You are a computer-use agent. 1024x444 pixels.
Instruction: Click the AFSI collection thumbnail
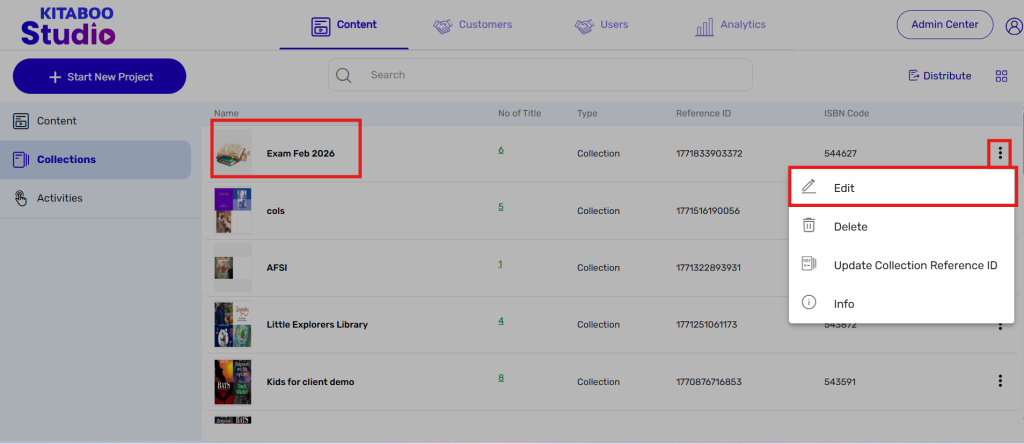[x=232, y=267]
